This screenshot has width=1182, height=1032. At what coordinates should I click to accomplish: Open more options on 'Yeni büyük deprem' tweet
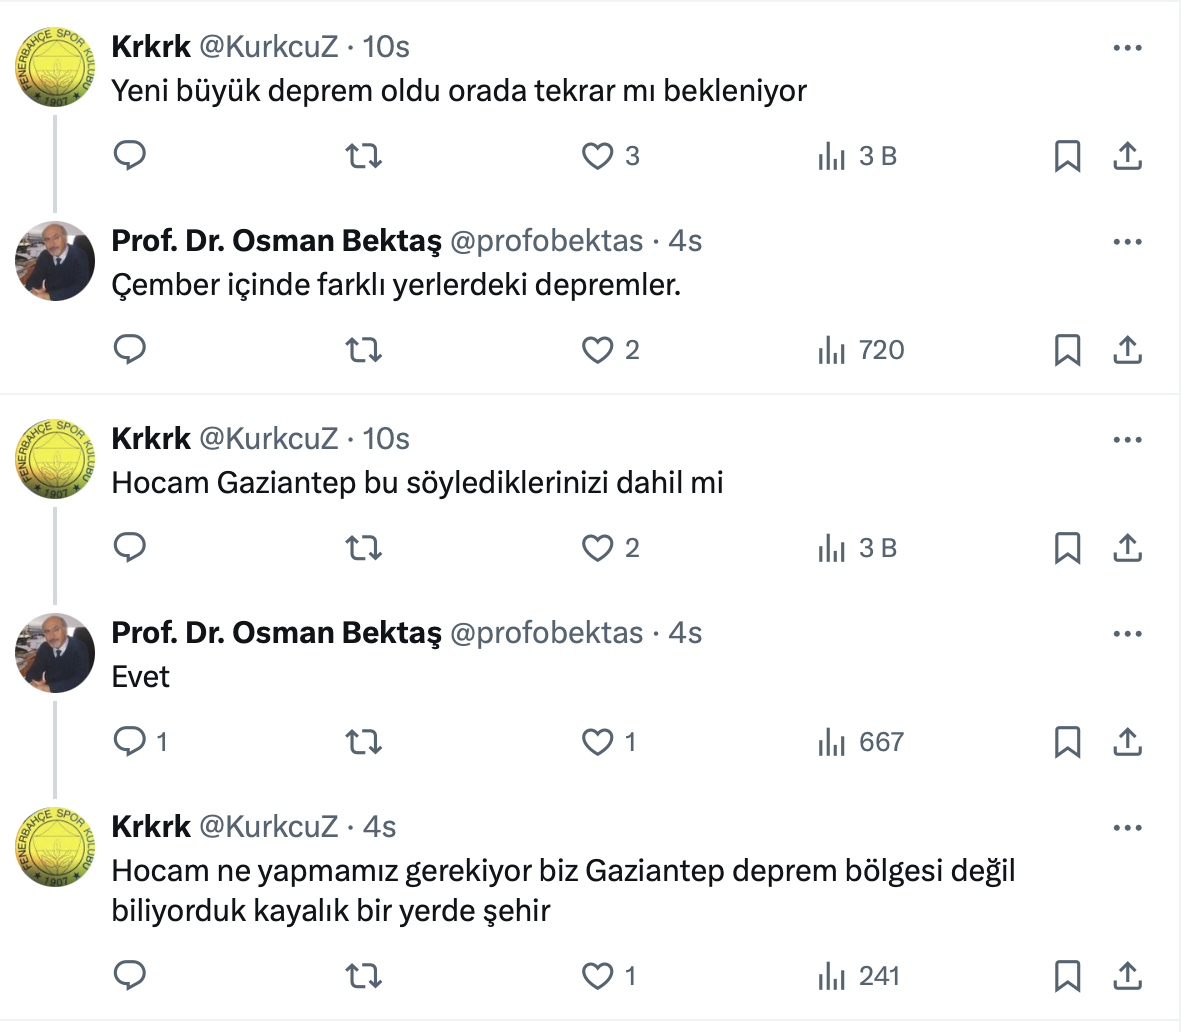point(1127,48)
